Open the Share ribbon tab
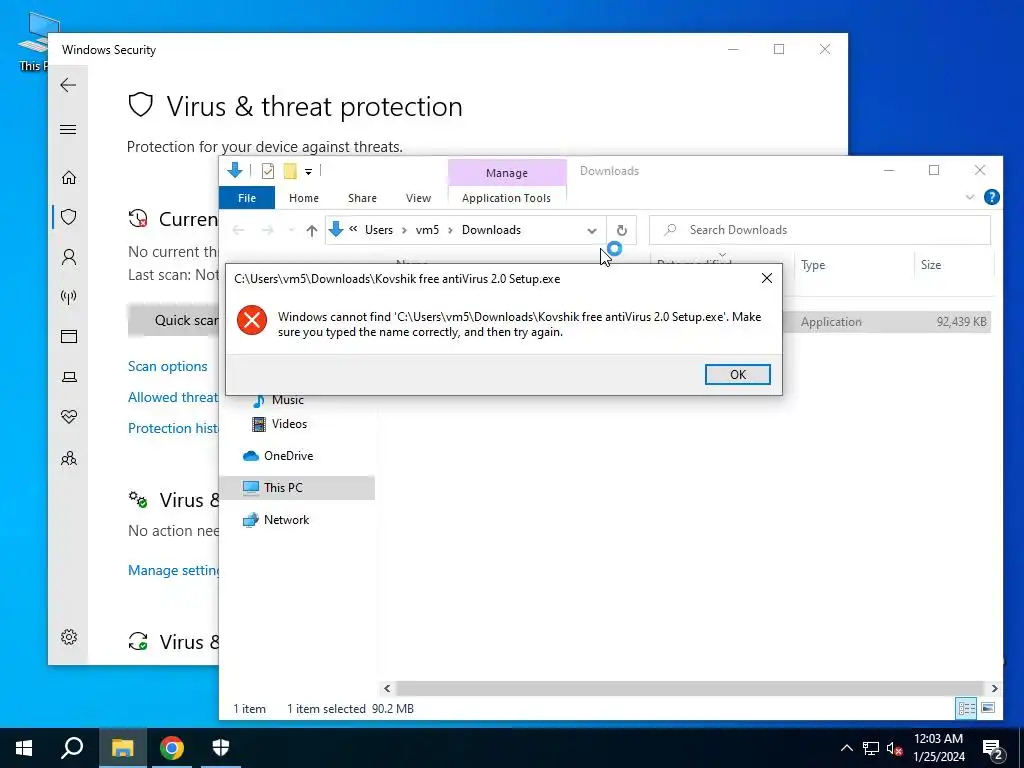This screenshot has height=768, width=1024. coord(362,198)
